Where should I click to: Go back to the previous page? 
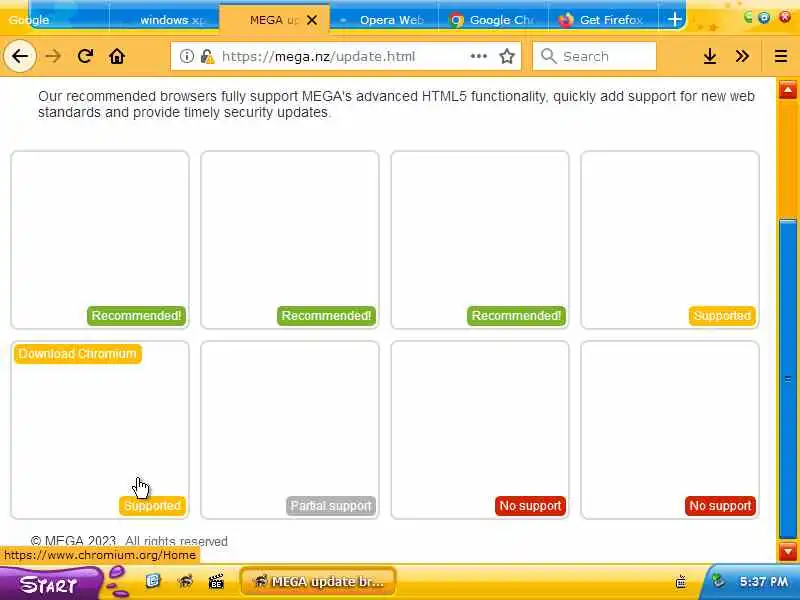click(x=20, y=56)
